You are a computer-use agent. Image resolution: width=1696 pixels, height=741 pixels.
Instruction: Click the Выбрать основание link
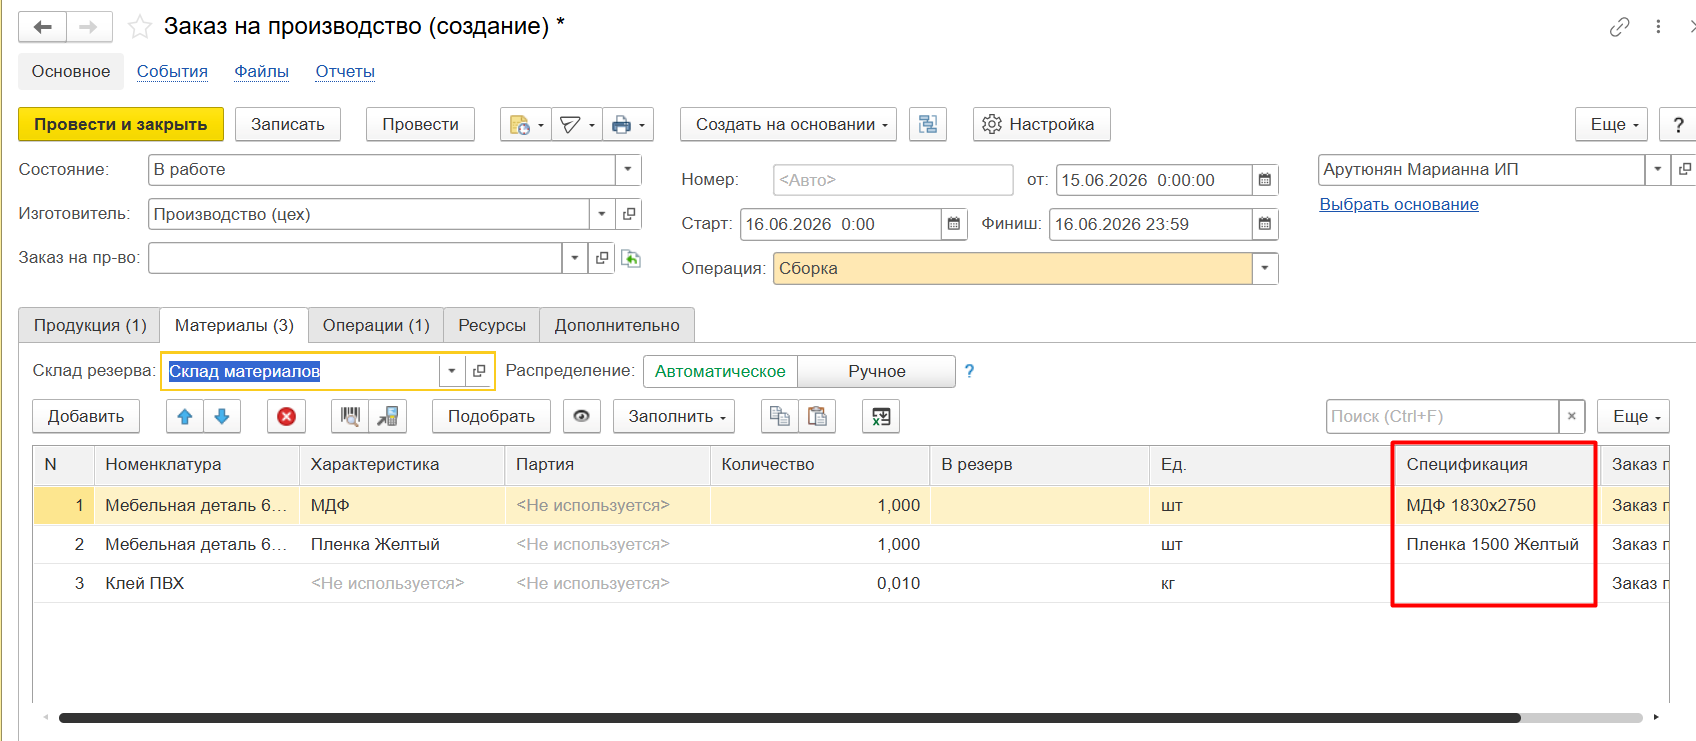[1399, 204]
